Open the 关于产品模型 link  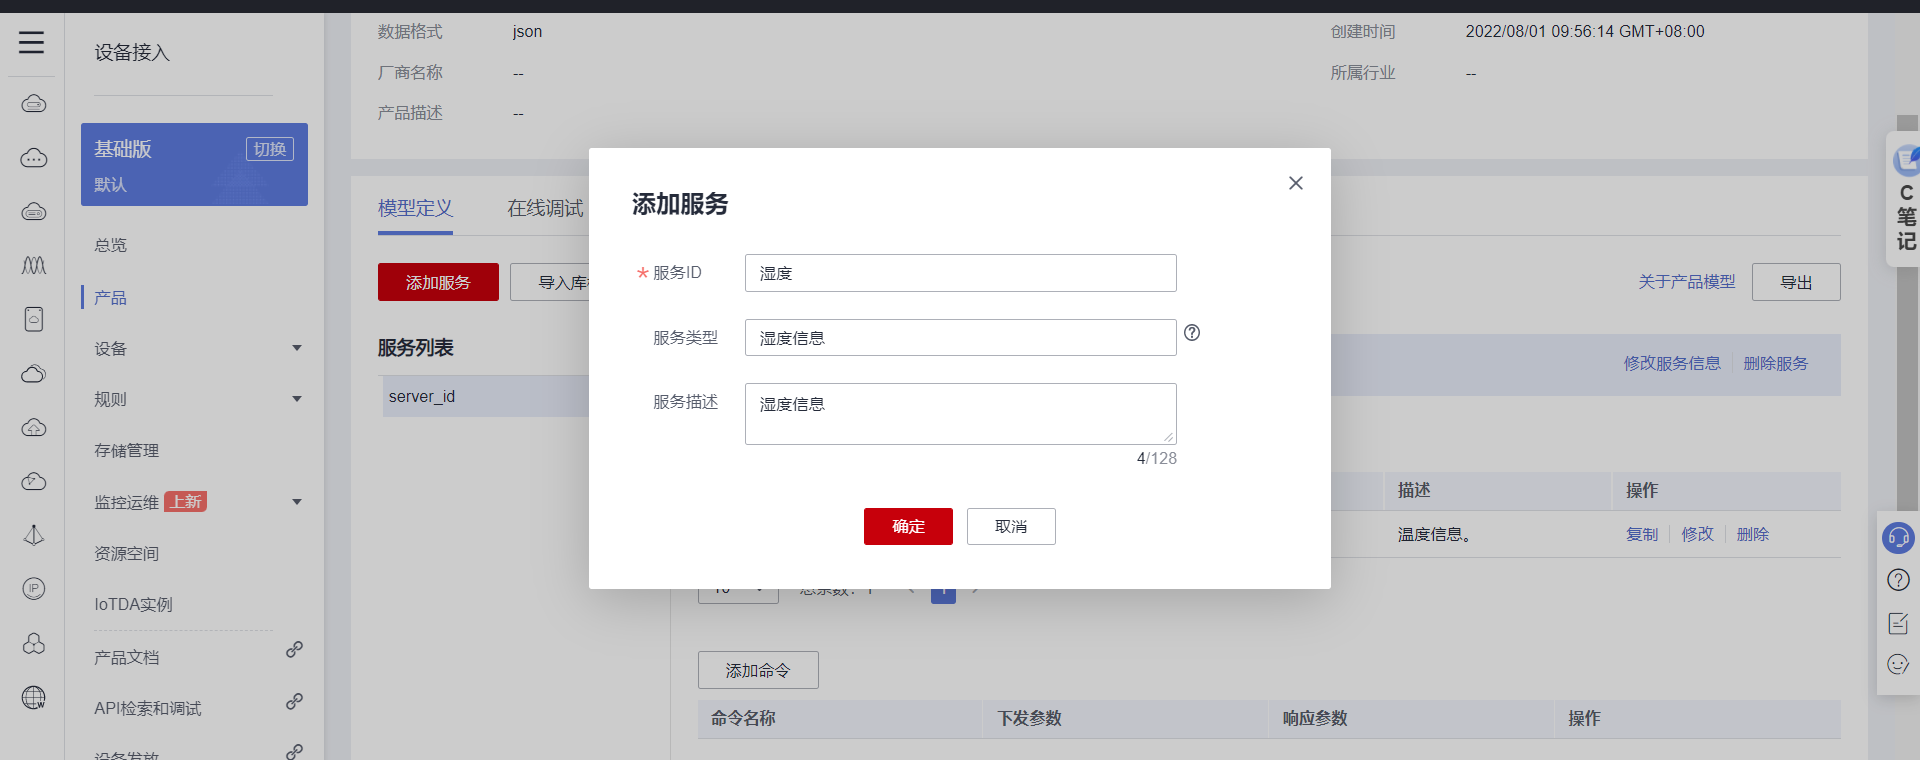(1687, 283)
